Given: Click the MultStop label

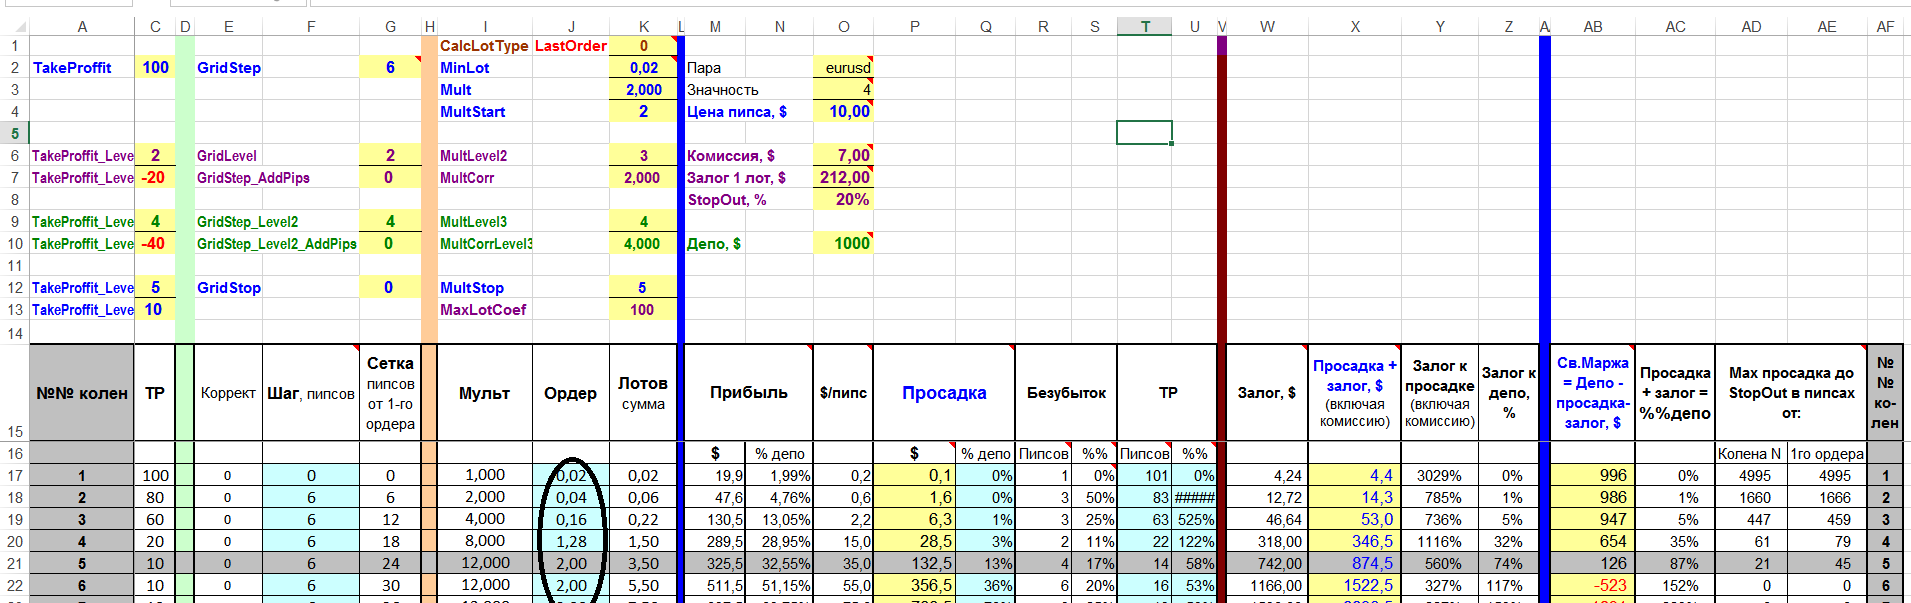Looking at the screenshot, I should click(472, 288).
